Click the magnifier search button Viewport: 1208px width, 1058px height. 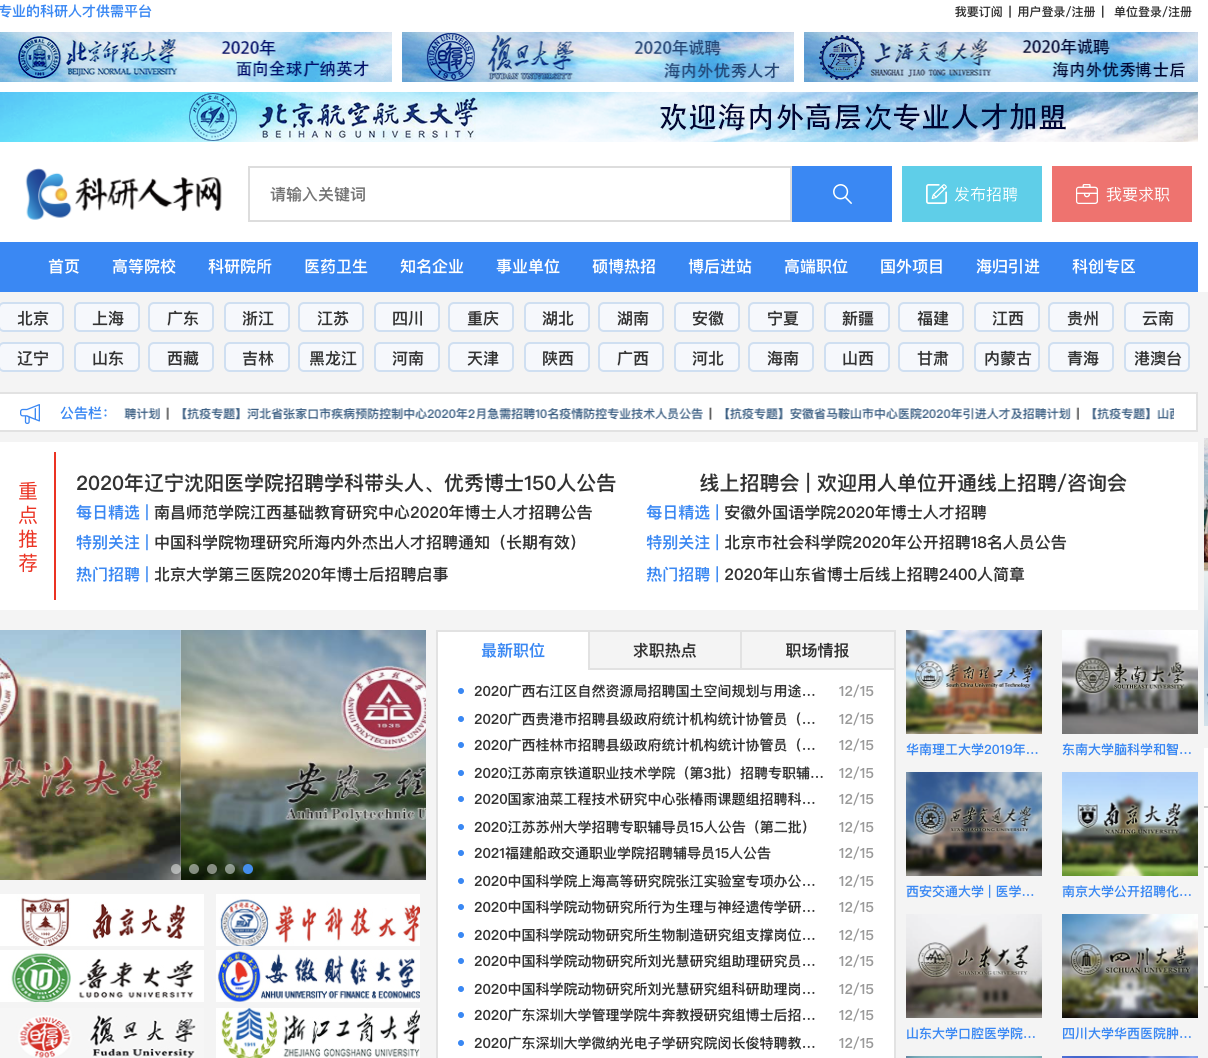point(841,194)
